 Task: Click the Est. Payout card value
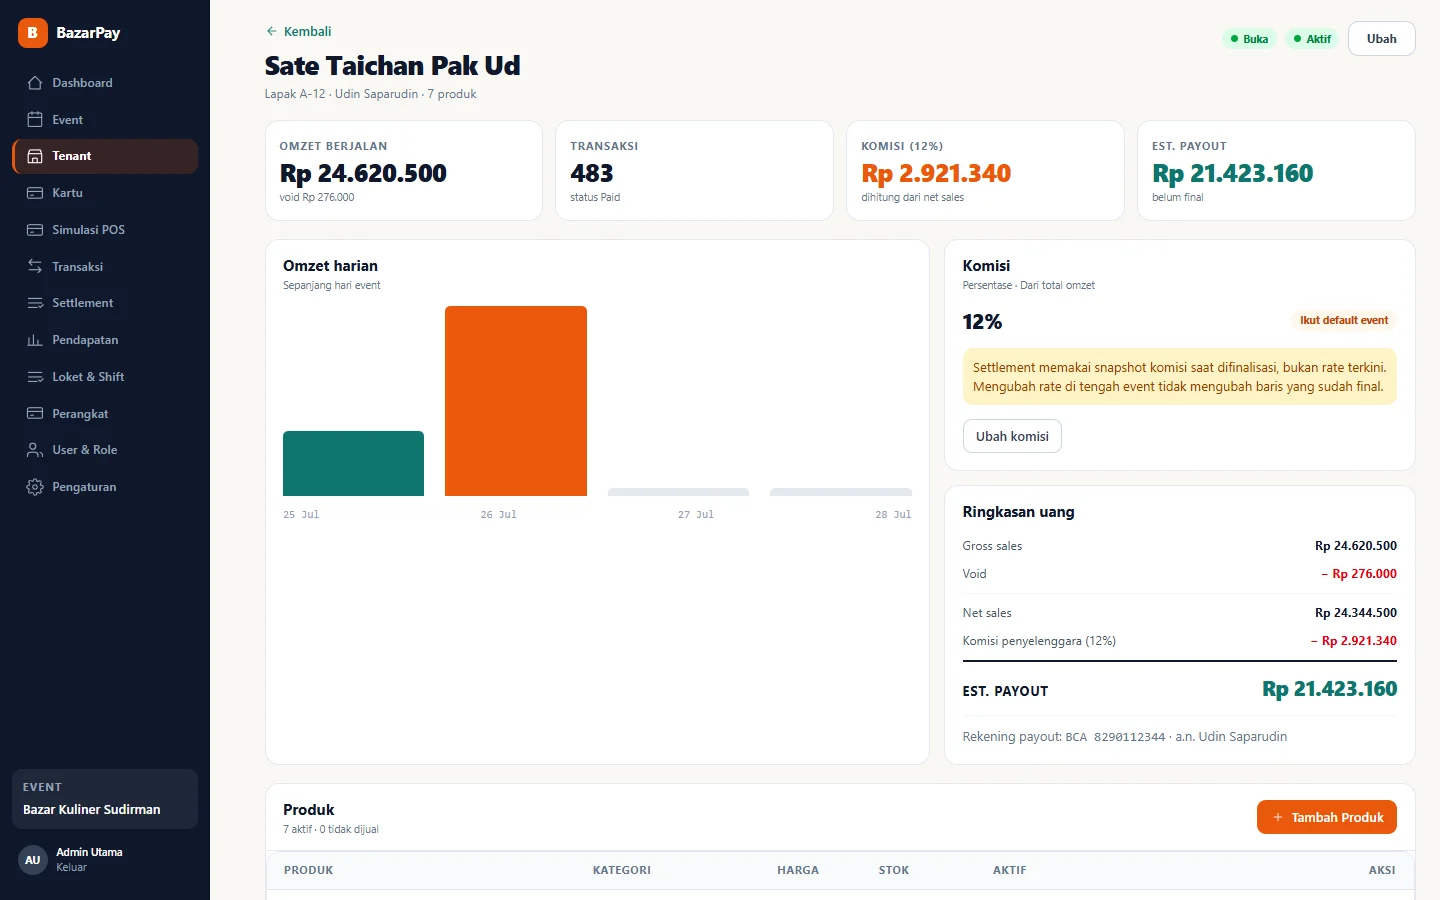pos(1232,173)
